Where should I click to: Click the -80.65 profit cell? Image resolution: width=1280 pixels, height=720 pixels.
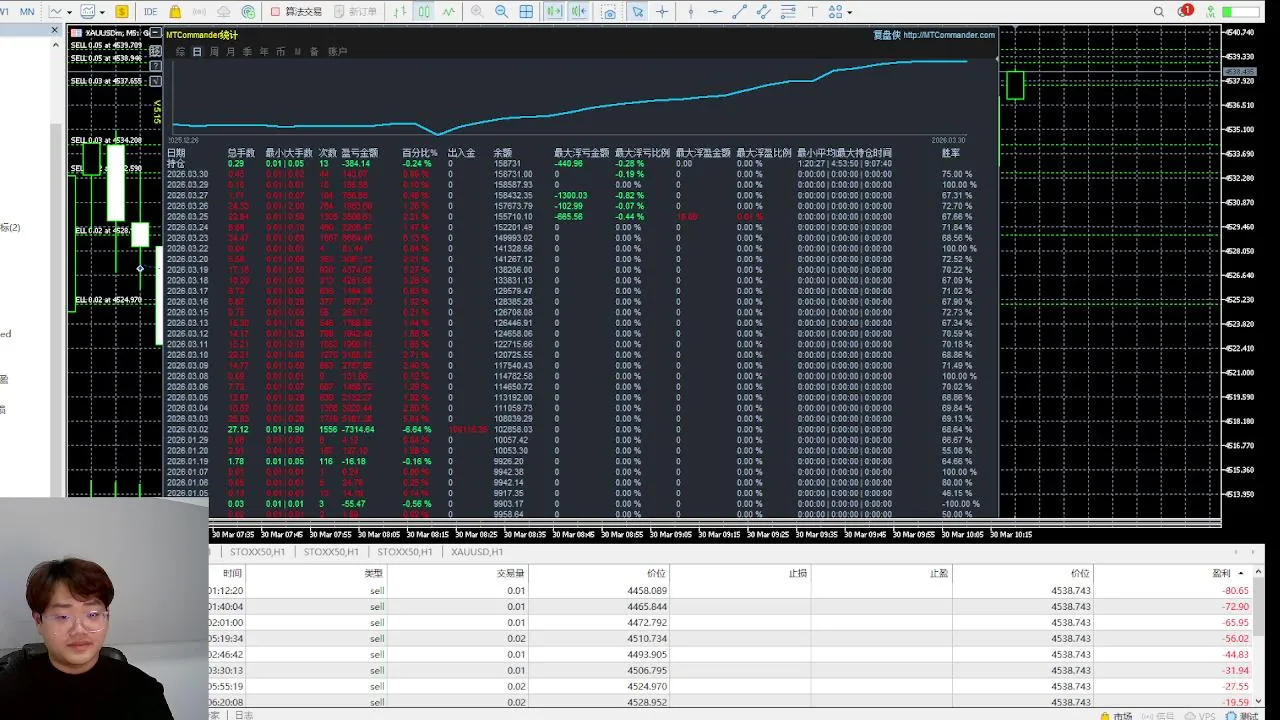tap(1235, 591)
